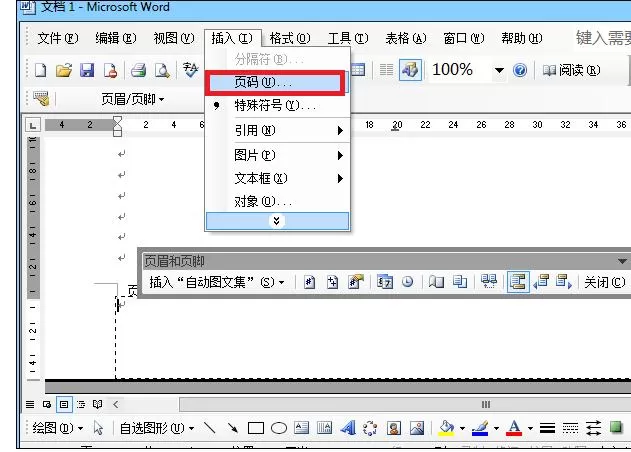This screenshot has width=631, height=452.
Task: Click the Open folder icon
Action: [x=64, y=70]
